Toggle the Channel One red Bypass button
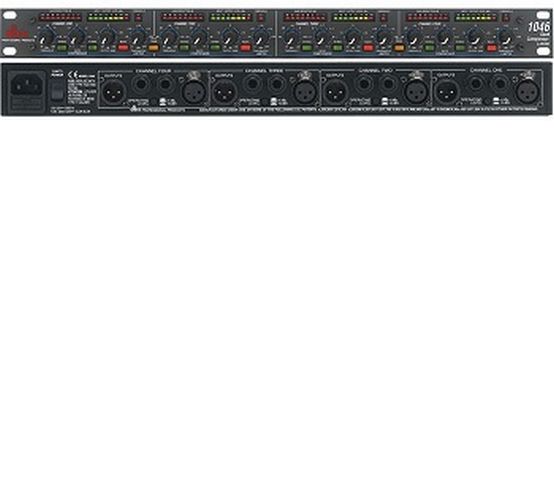 [123, 47]
